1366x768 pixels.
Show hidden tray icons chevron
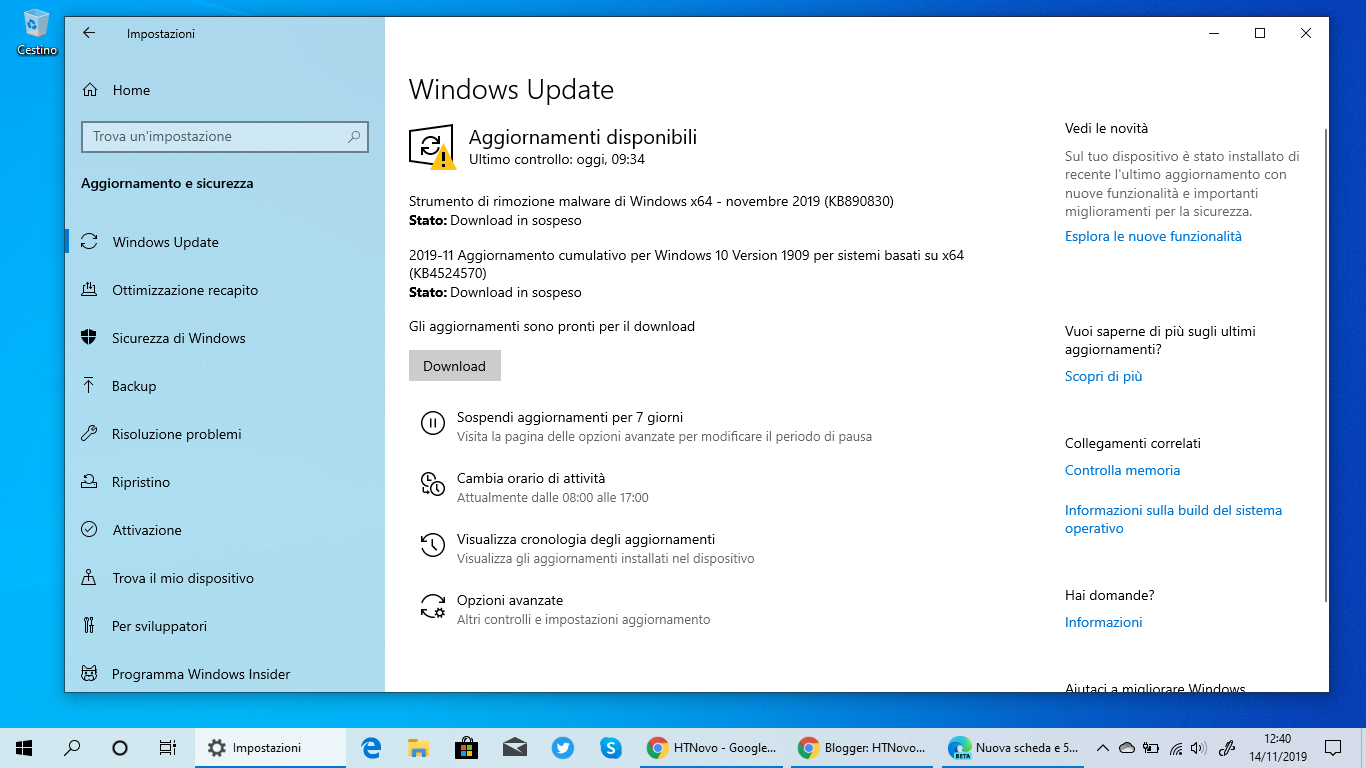pyautogui.click(x=1103, y=747)
